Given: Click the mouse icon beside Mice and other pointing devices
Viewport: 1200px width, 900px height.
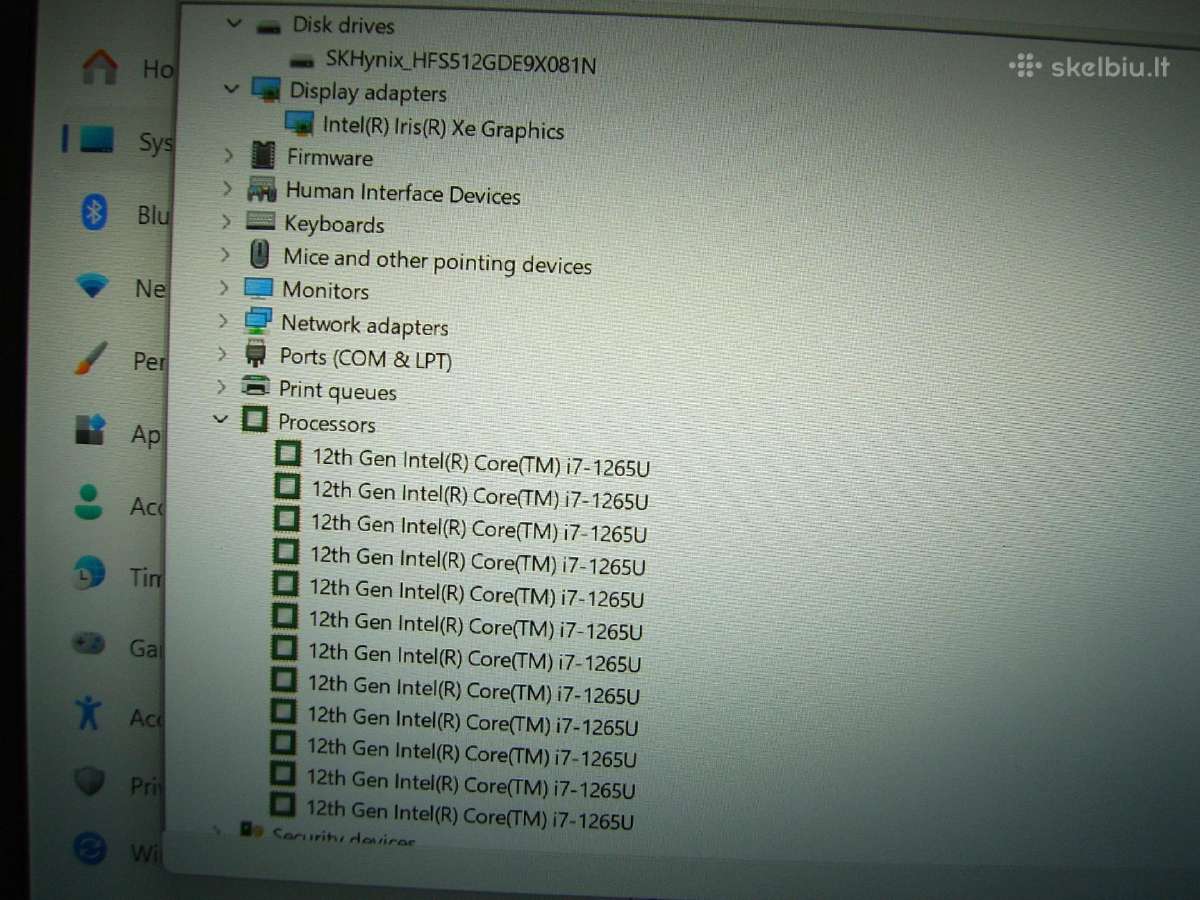Looking at the screenshot, I should tap(260, 254).
